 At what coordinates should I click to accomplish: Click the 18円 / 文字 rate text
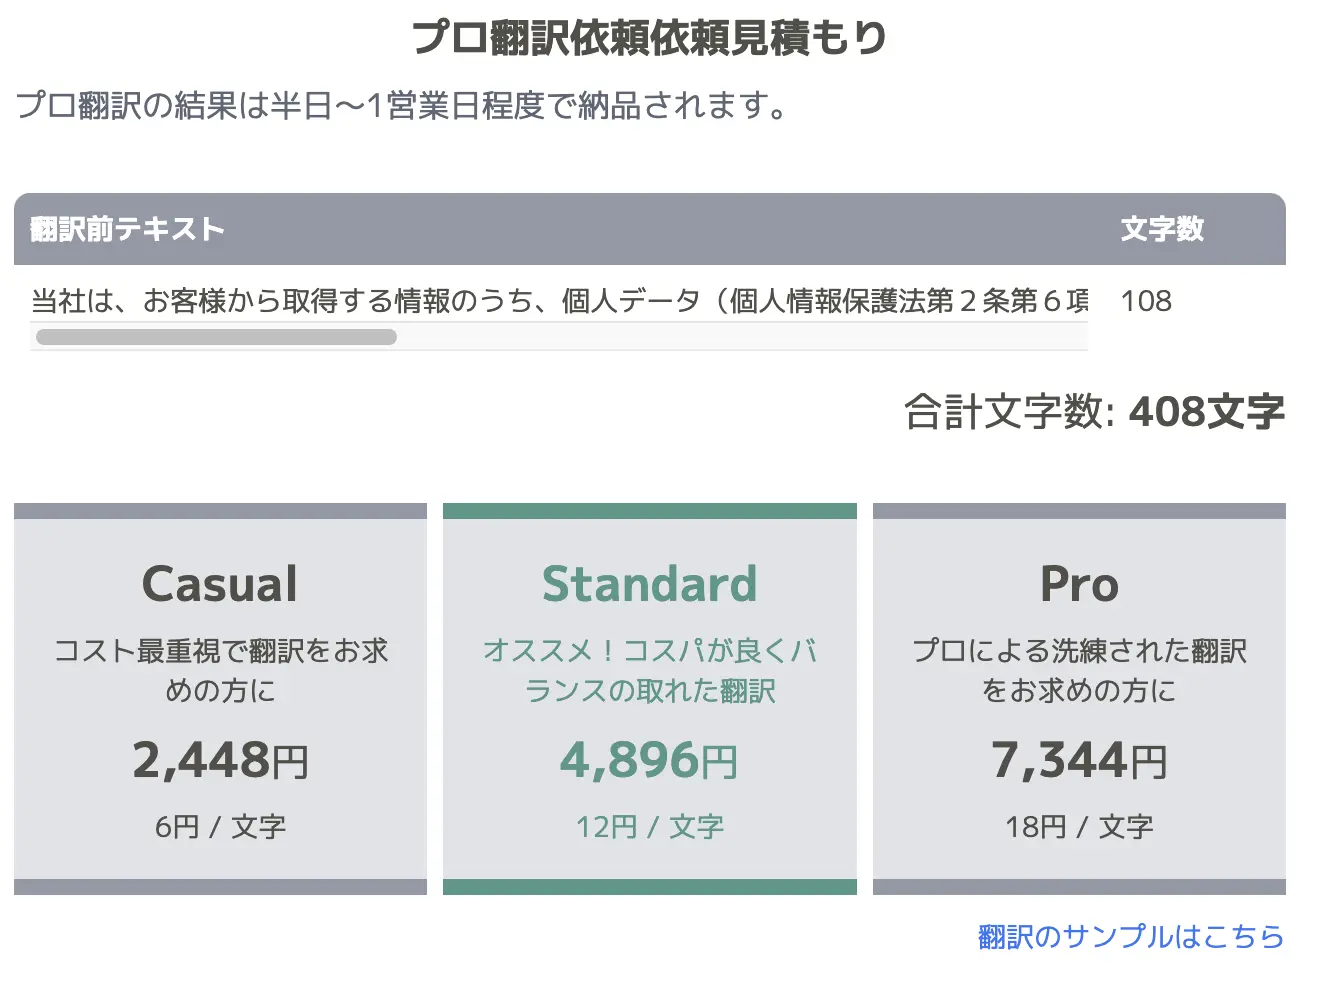point(1079,827)
